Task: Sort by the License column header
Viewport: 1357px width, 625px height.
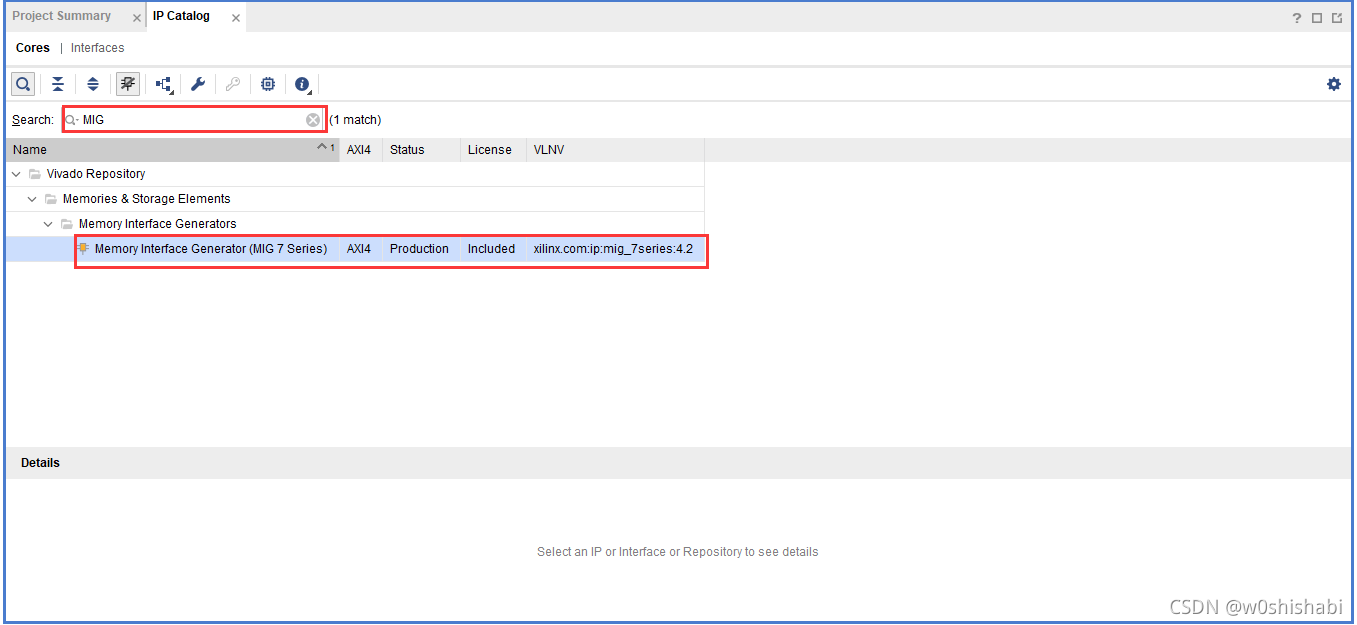Action: click(493, 150)
